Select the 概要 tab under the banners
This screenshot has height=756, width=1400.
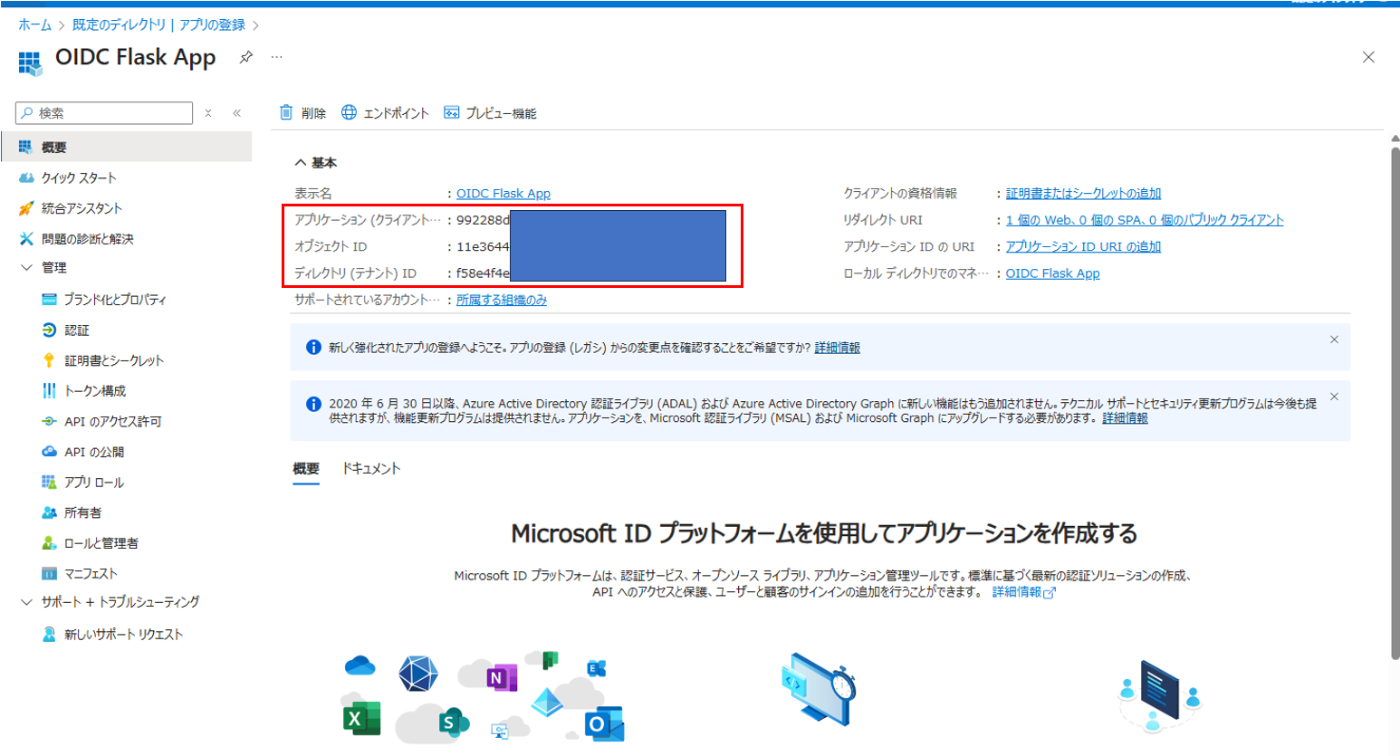click(x=306, y=469)
